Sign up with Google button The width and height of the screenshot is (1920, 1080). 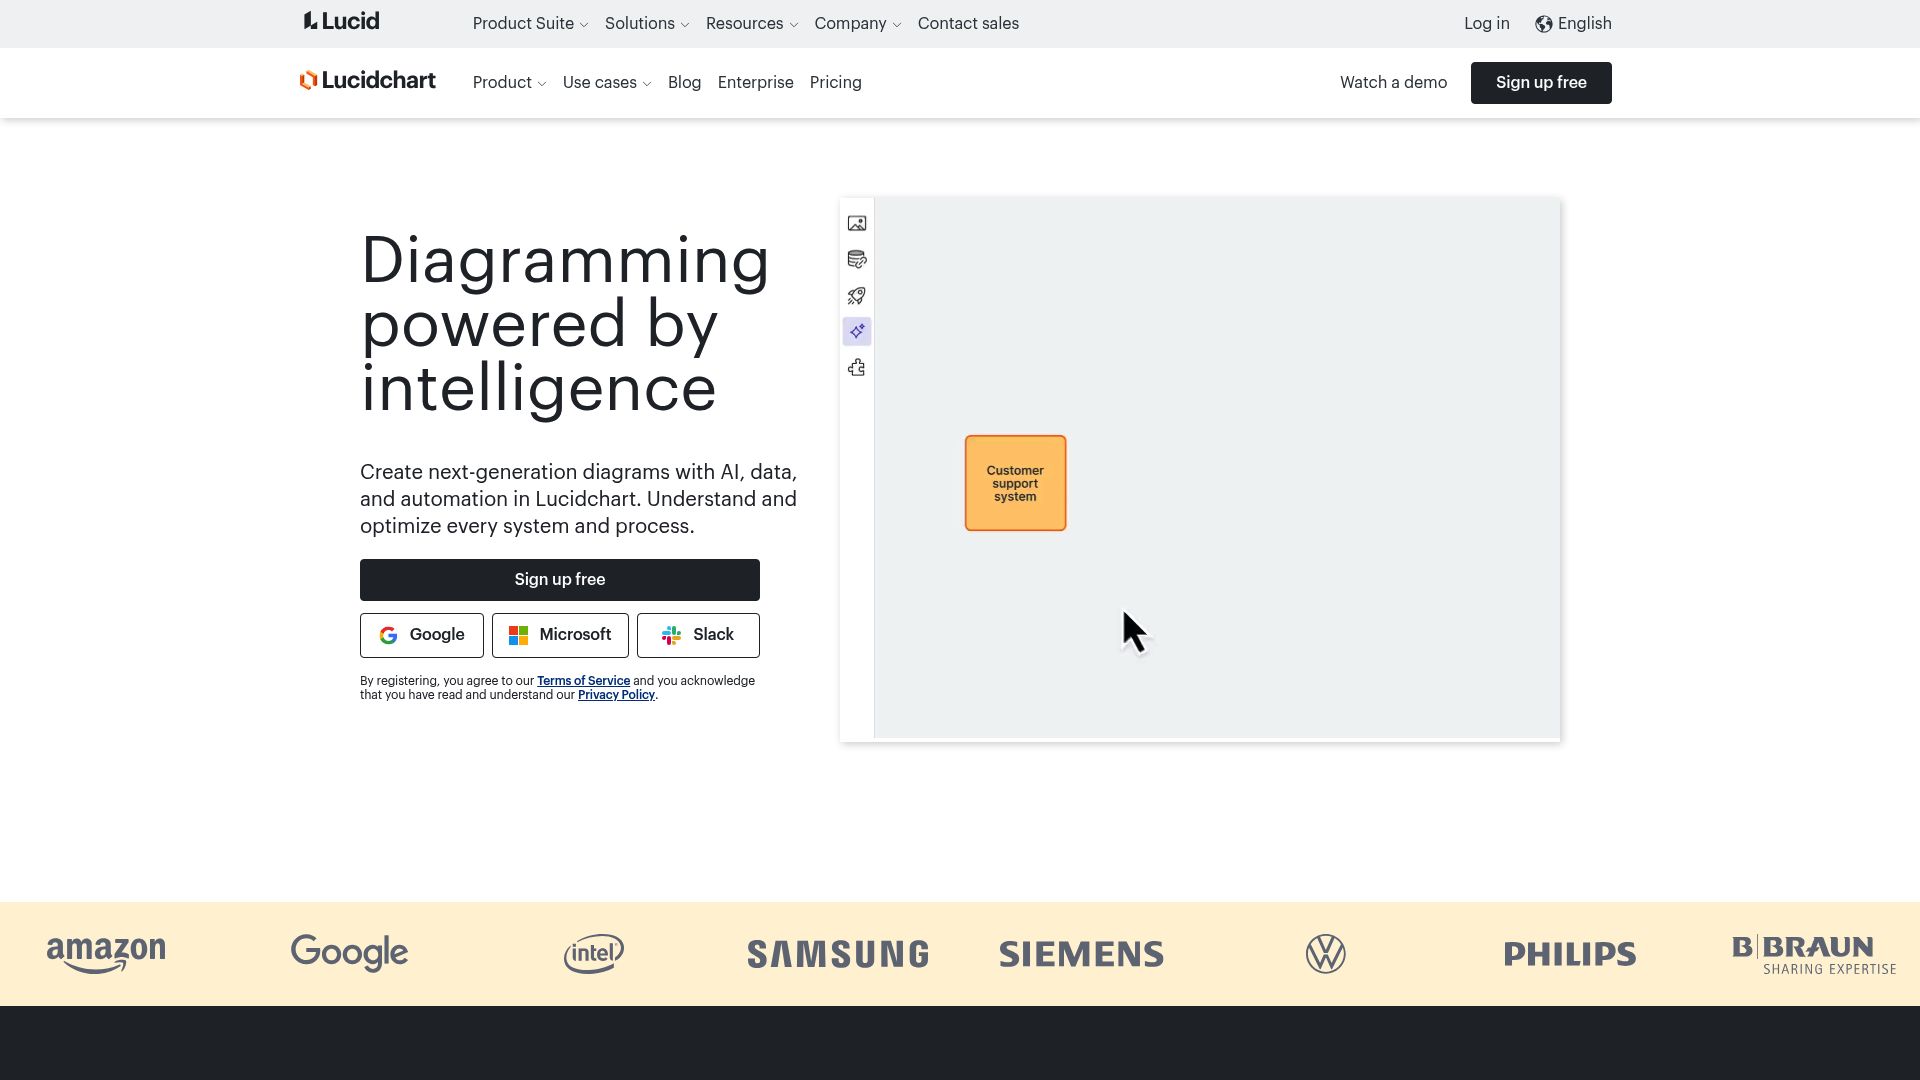[x=422, y=635]
